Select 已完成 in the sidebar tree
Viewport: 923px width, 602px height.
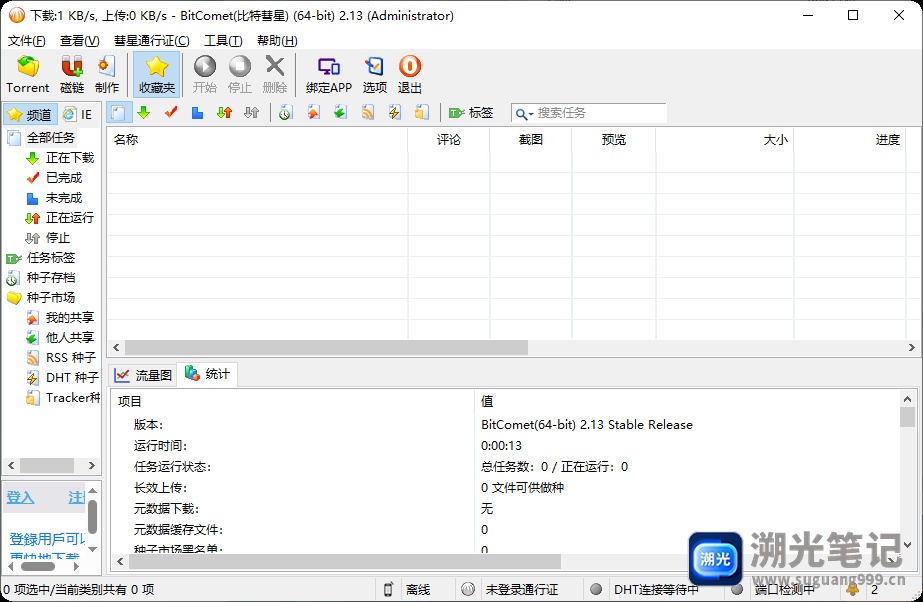(x=64, y=178)
